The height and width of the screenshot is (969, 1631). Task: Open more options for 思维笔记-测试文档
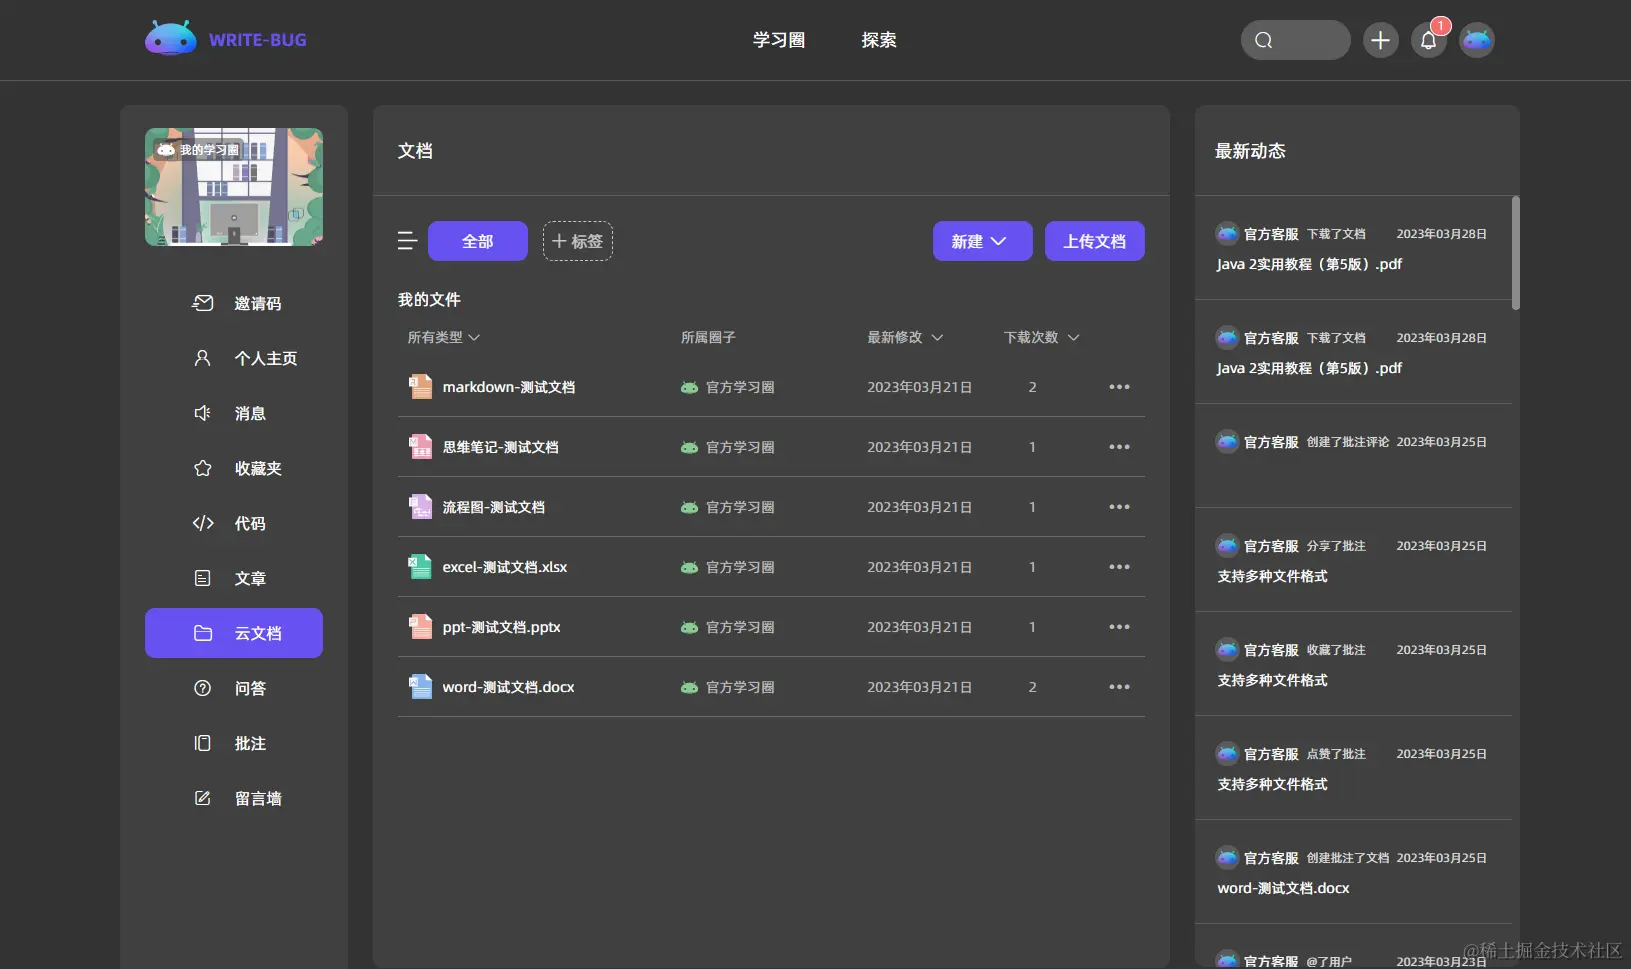[1119, 447]
